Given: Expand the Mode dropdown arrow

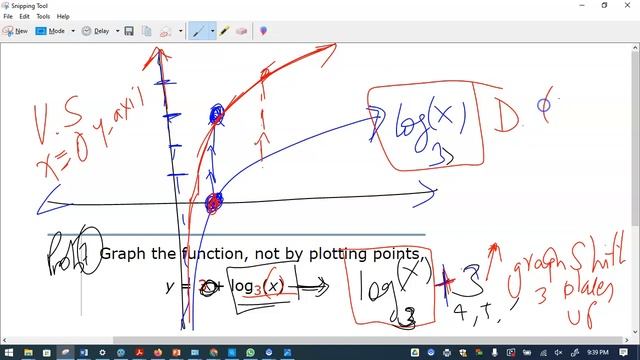Looking at the screenshot, I should [x=73, y=31].
